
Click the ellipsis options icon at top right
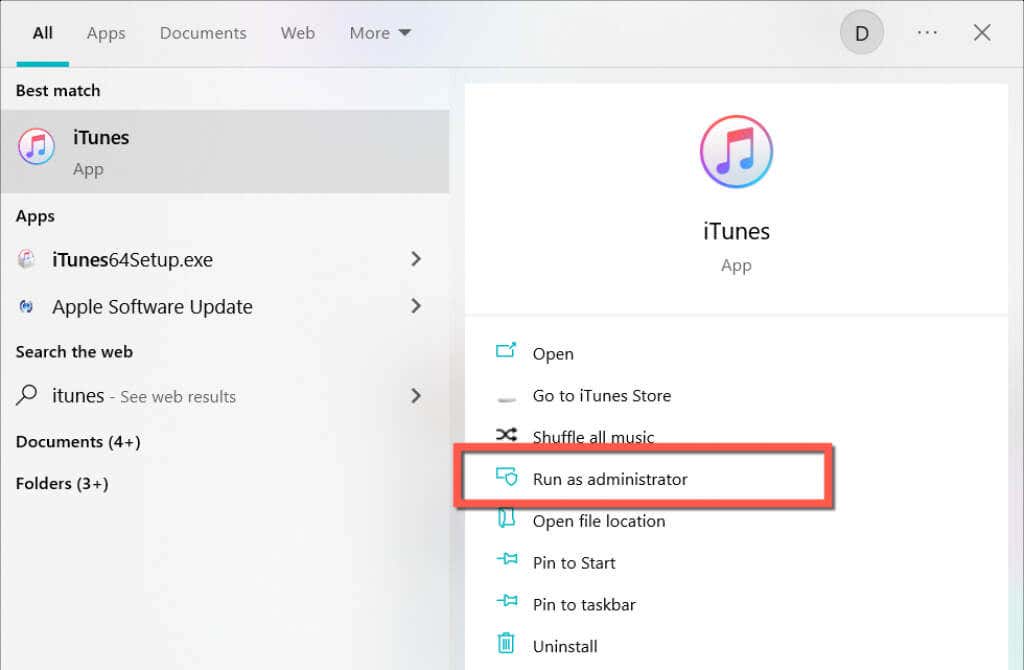[926, 32]
